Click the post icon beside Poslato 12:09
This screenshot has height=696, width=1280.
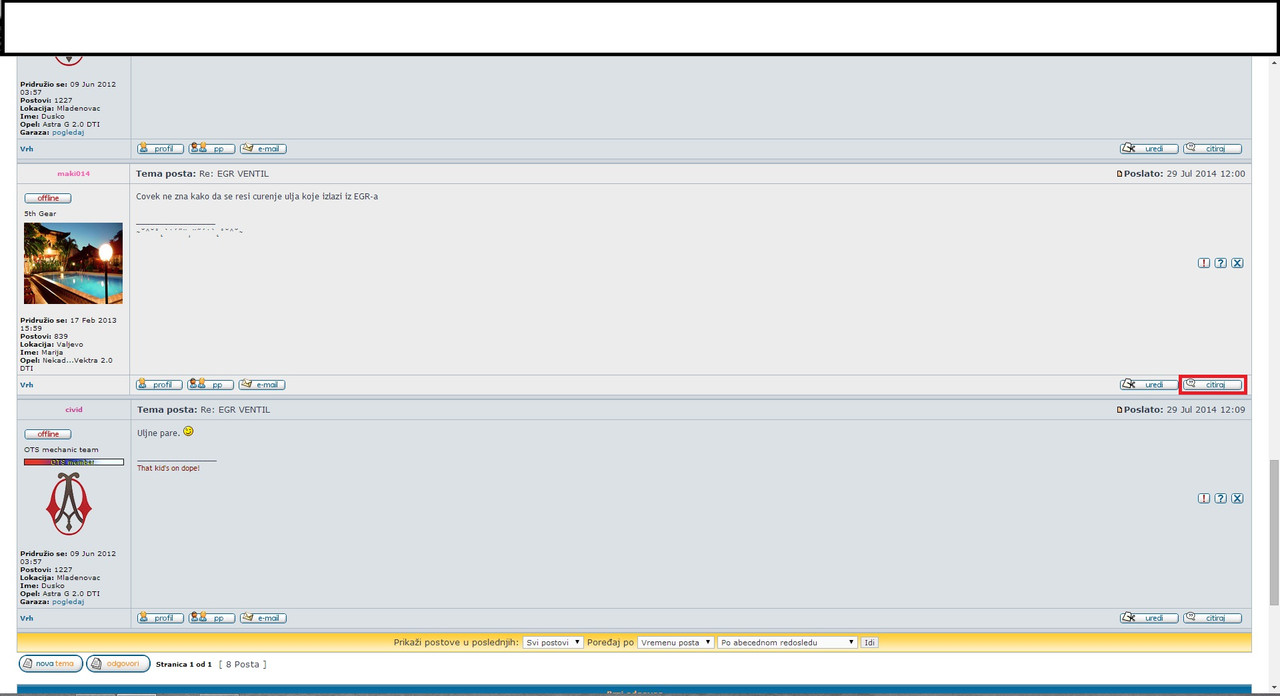coord(1119,410)
